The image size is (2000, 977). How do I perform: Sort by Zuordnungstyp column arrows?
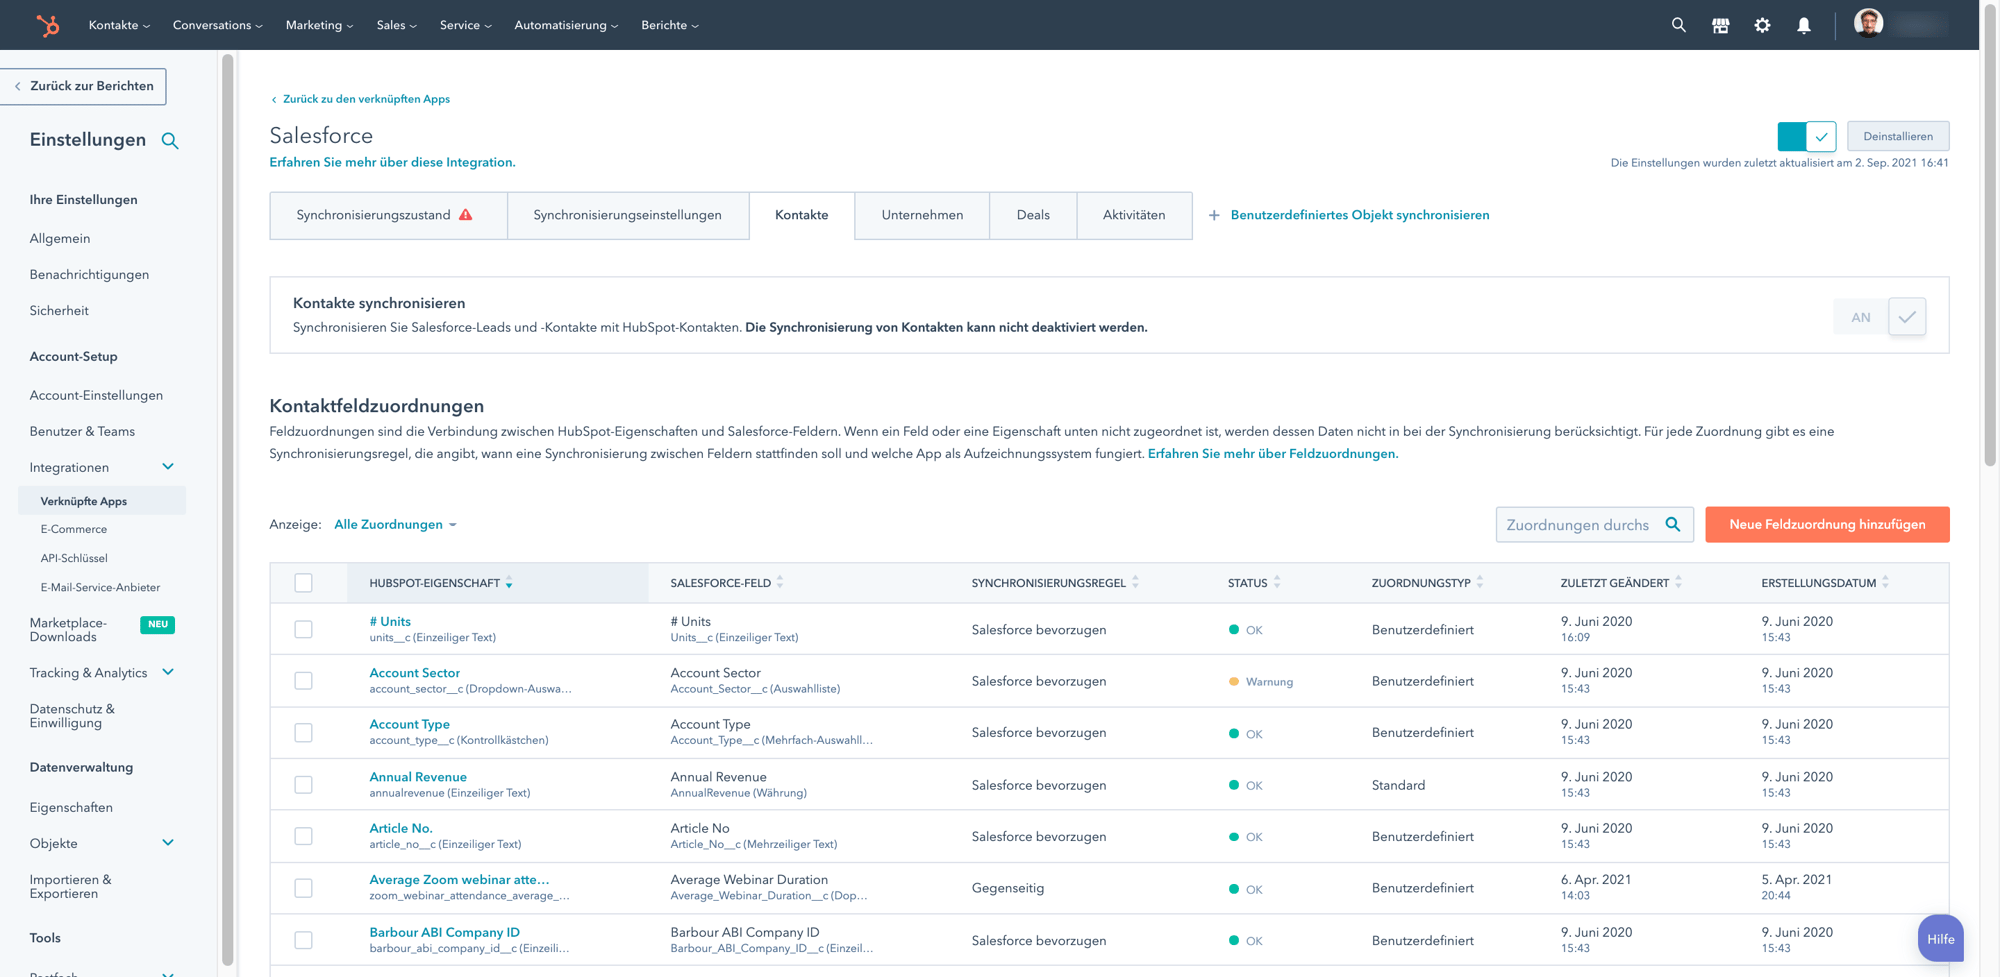coord(1480,583)
